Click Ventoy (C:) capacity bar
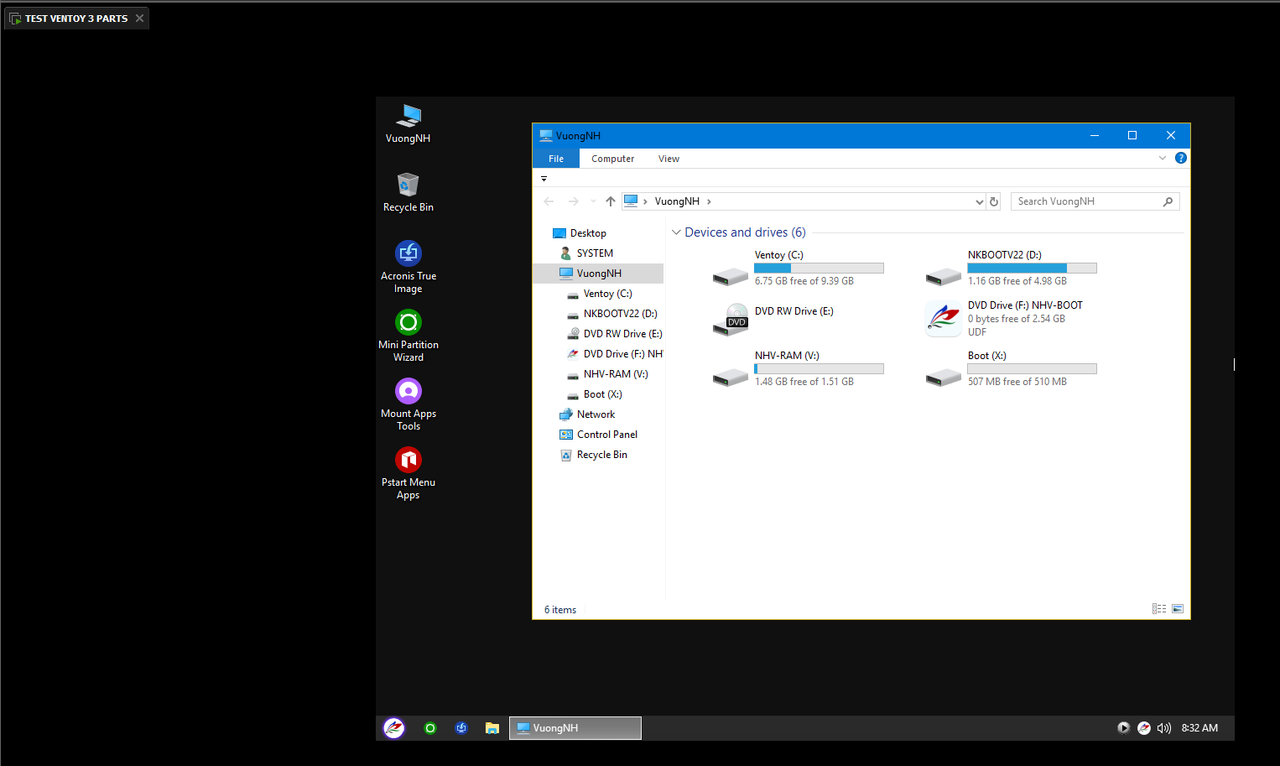Image resolution: width=1280 pixels, height=766 pixels. 819,268
